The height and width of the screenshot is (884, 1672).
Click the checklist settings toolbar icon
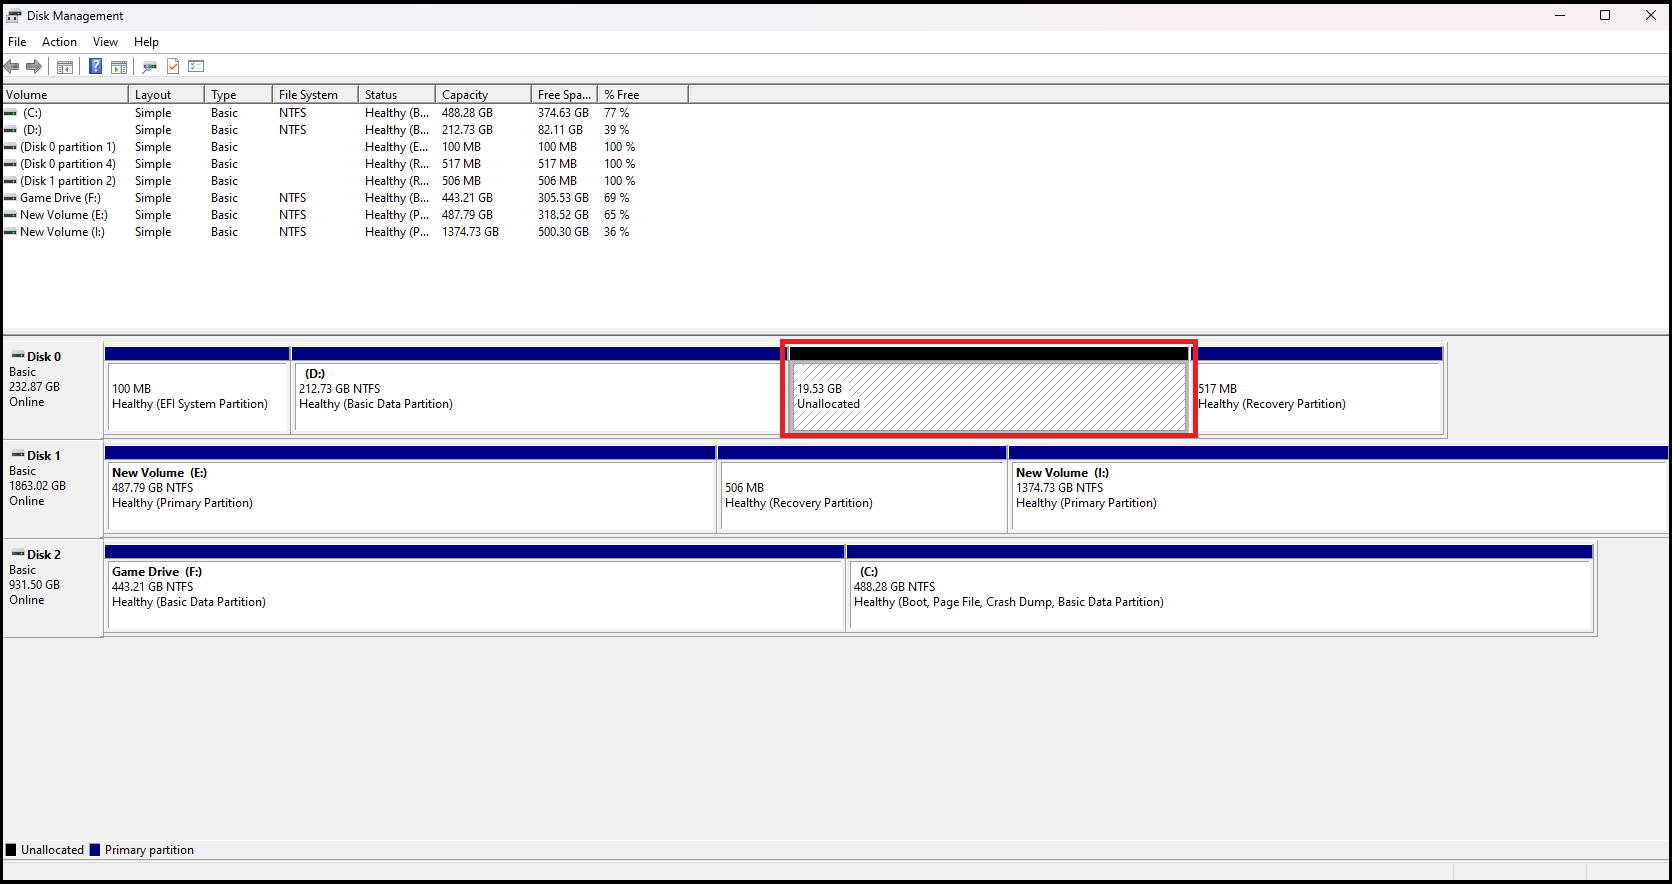coord(196,67)
